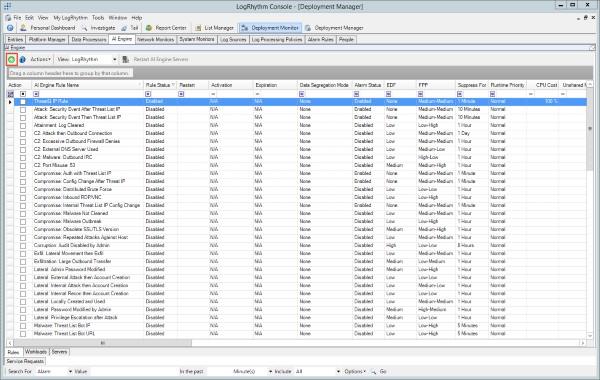Open the Runtime Priority filter operator icon
The width and height of the screenshot is (600, 380).
492,94
